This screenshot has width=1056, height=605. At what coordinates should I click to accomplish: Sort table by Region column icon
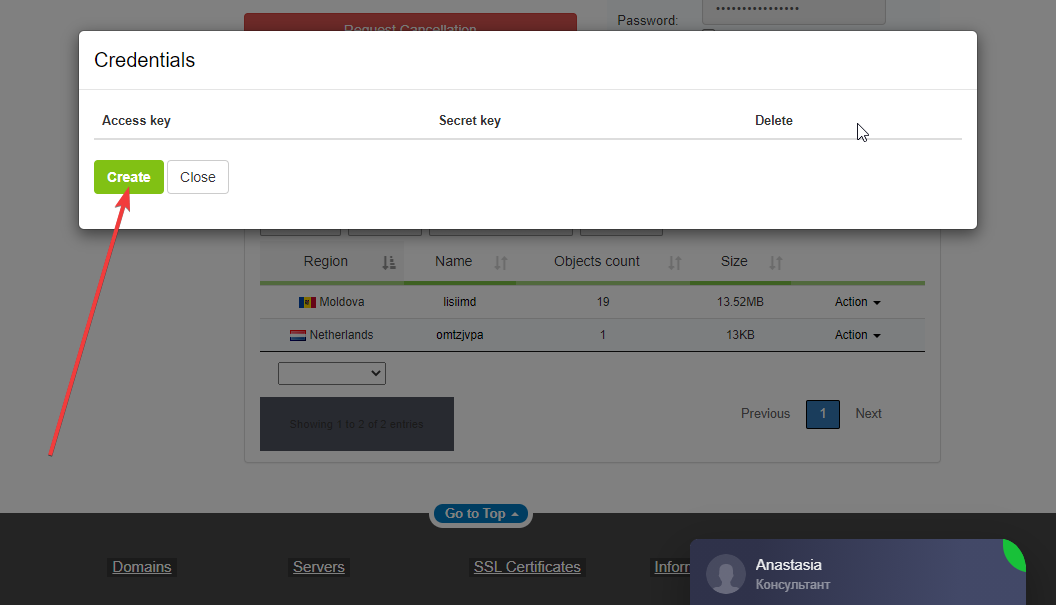coord(389,262)
